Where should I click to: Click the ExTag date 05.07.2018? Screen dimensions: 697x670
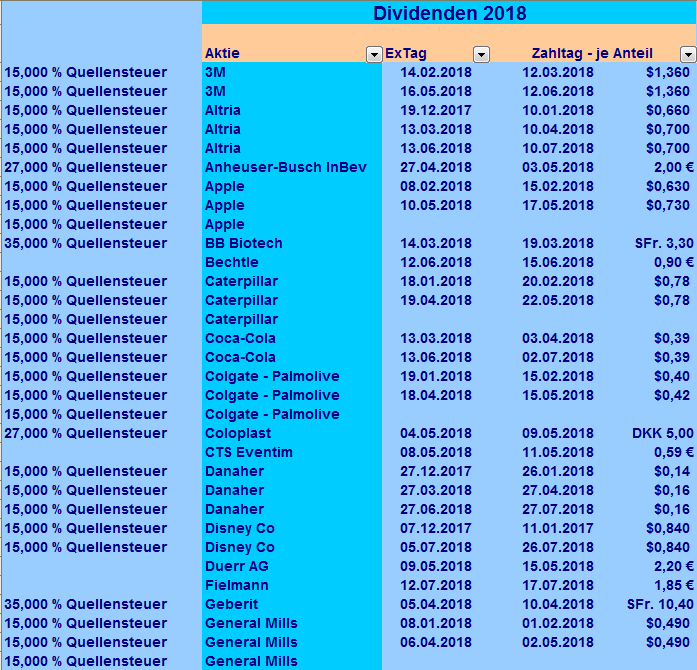pyautogui.click(x=436, y=547)
